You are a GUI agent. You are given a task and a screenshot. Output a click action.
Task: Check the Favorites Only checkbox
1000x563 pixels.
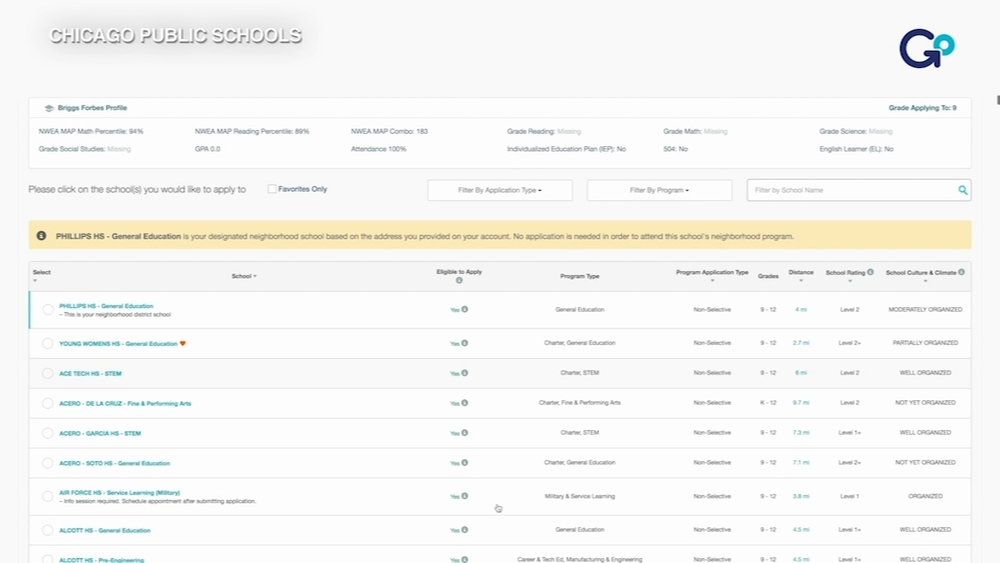tap(272, 189)
